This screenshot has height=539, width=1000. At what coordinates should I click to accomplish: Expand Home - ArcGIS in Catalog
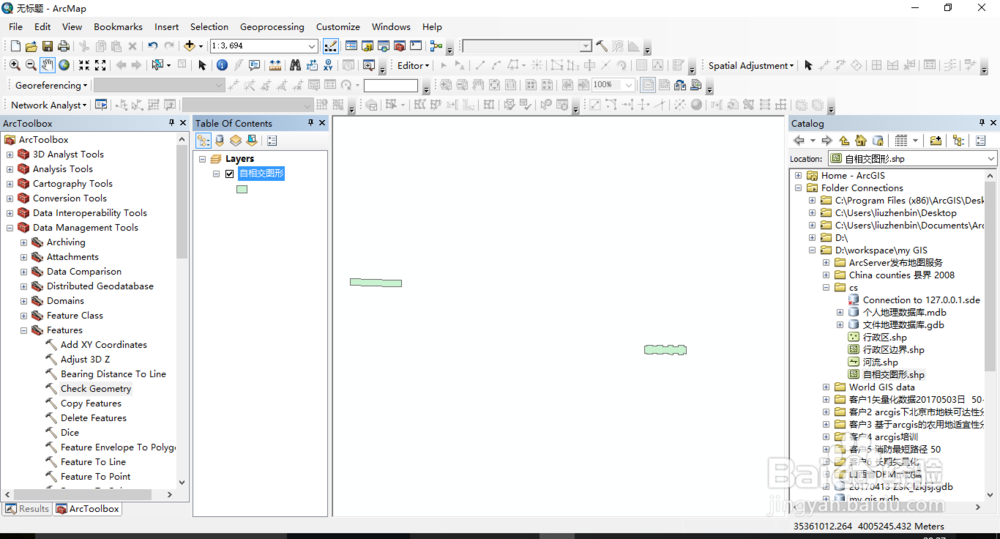[x=798, y=175]
